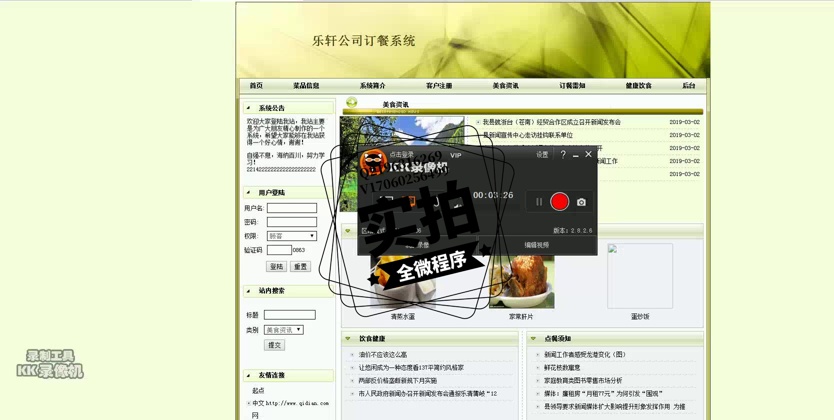Viewport: 834px width, 420px height.
Task: Open article 家庭教育类图书零售市场分析
Action: 582,381
